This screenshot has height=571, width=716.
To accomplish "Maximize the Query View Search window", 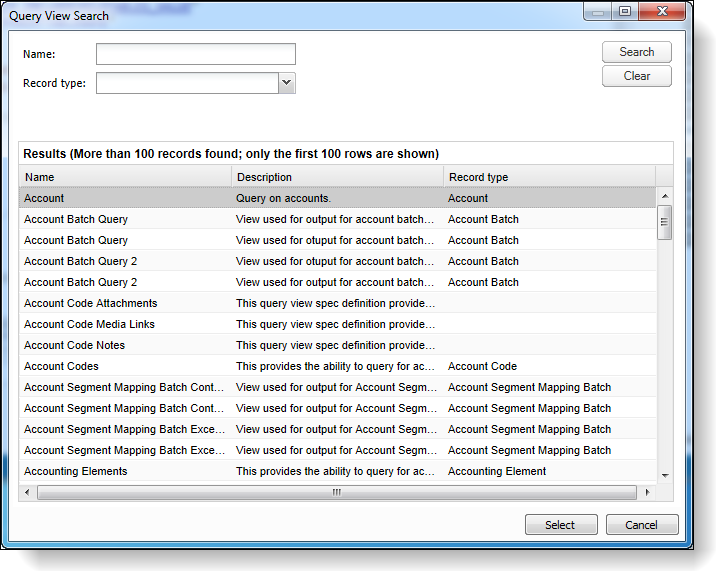I will [625, 11].
